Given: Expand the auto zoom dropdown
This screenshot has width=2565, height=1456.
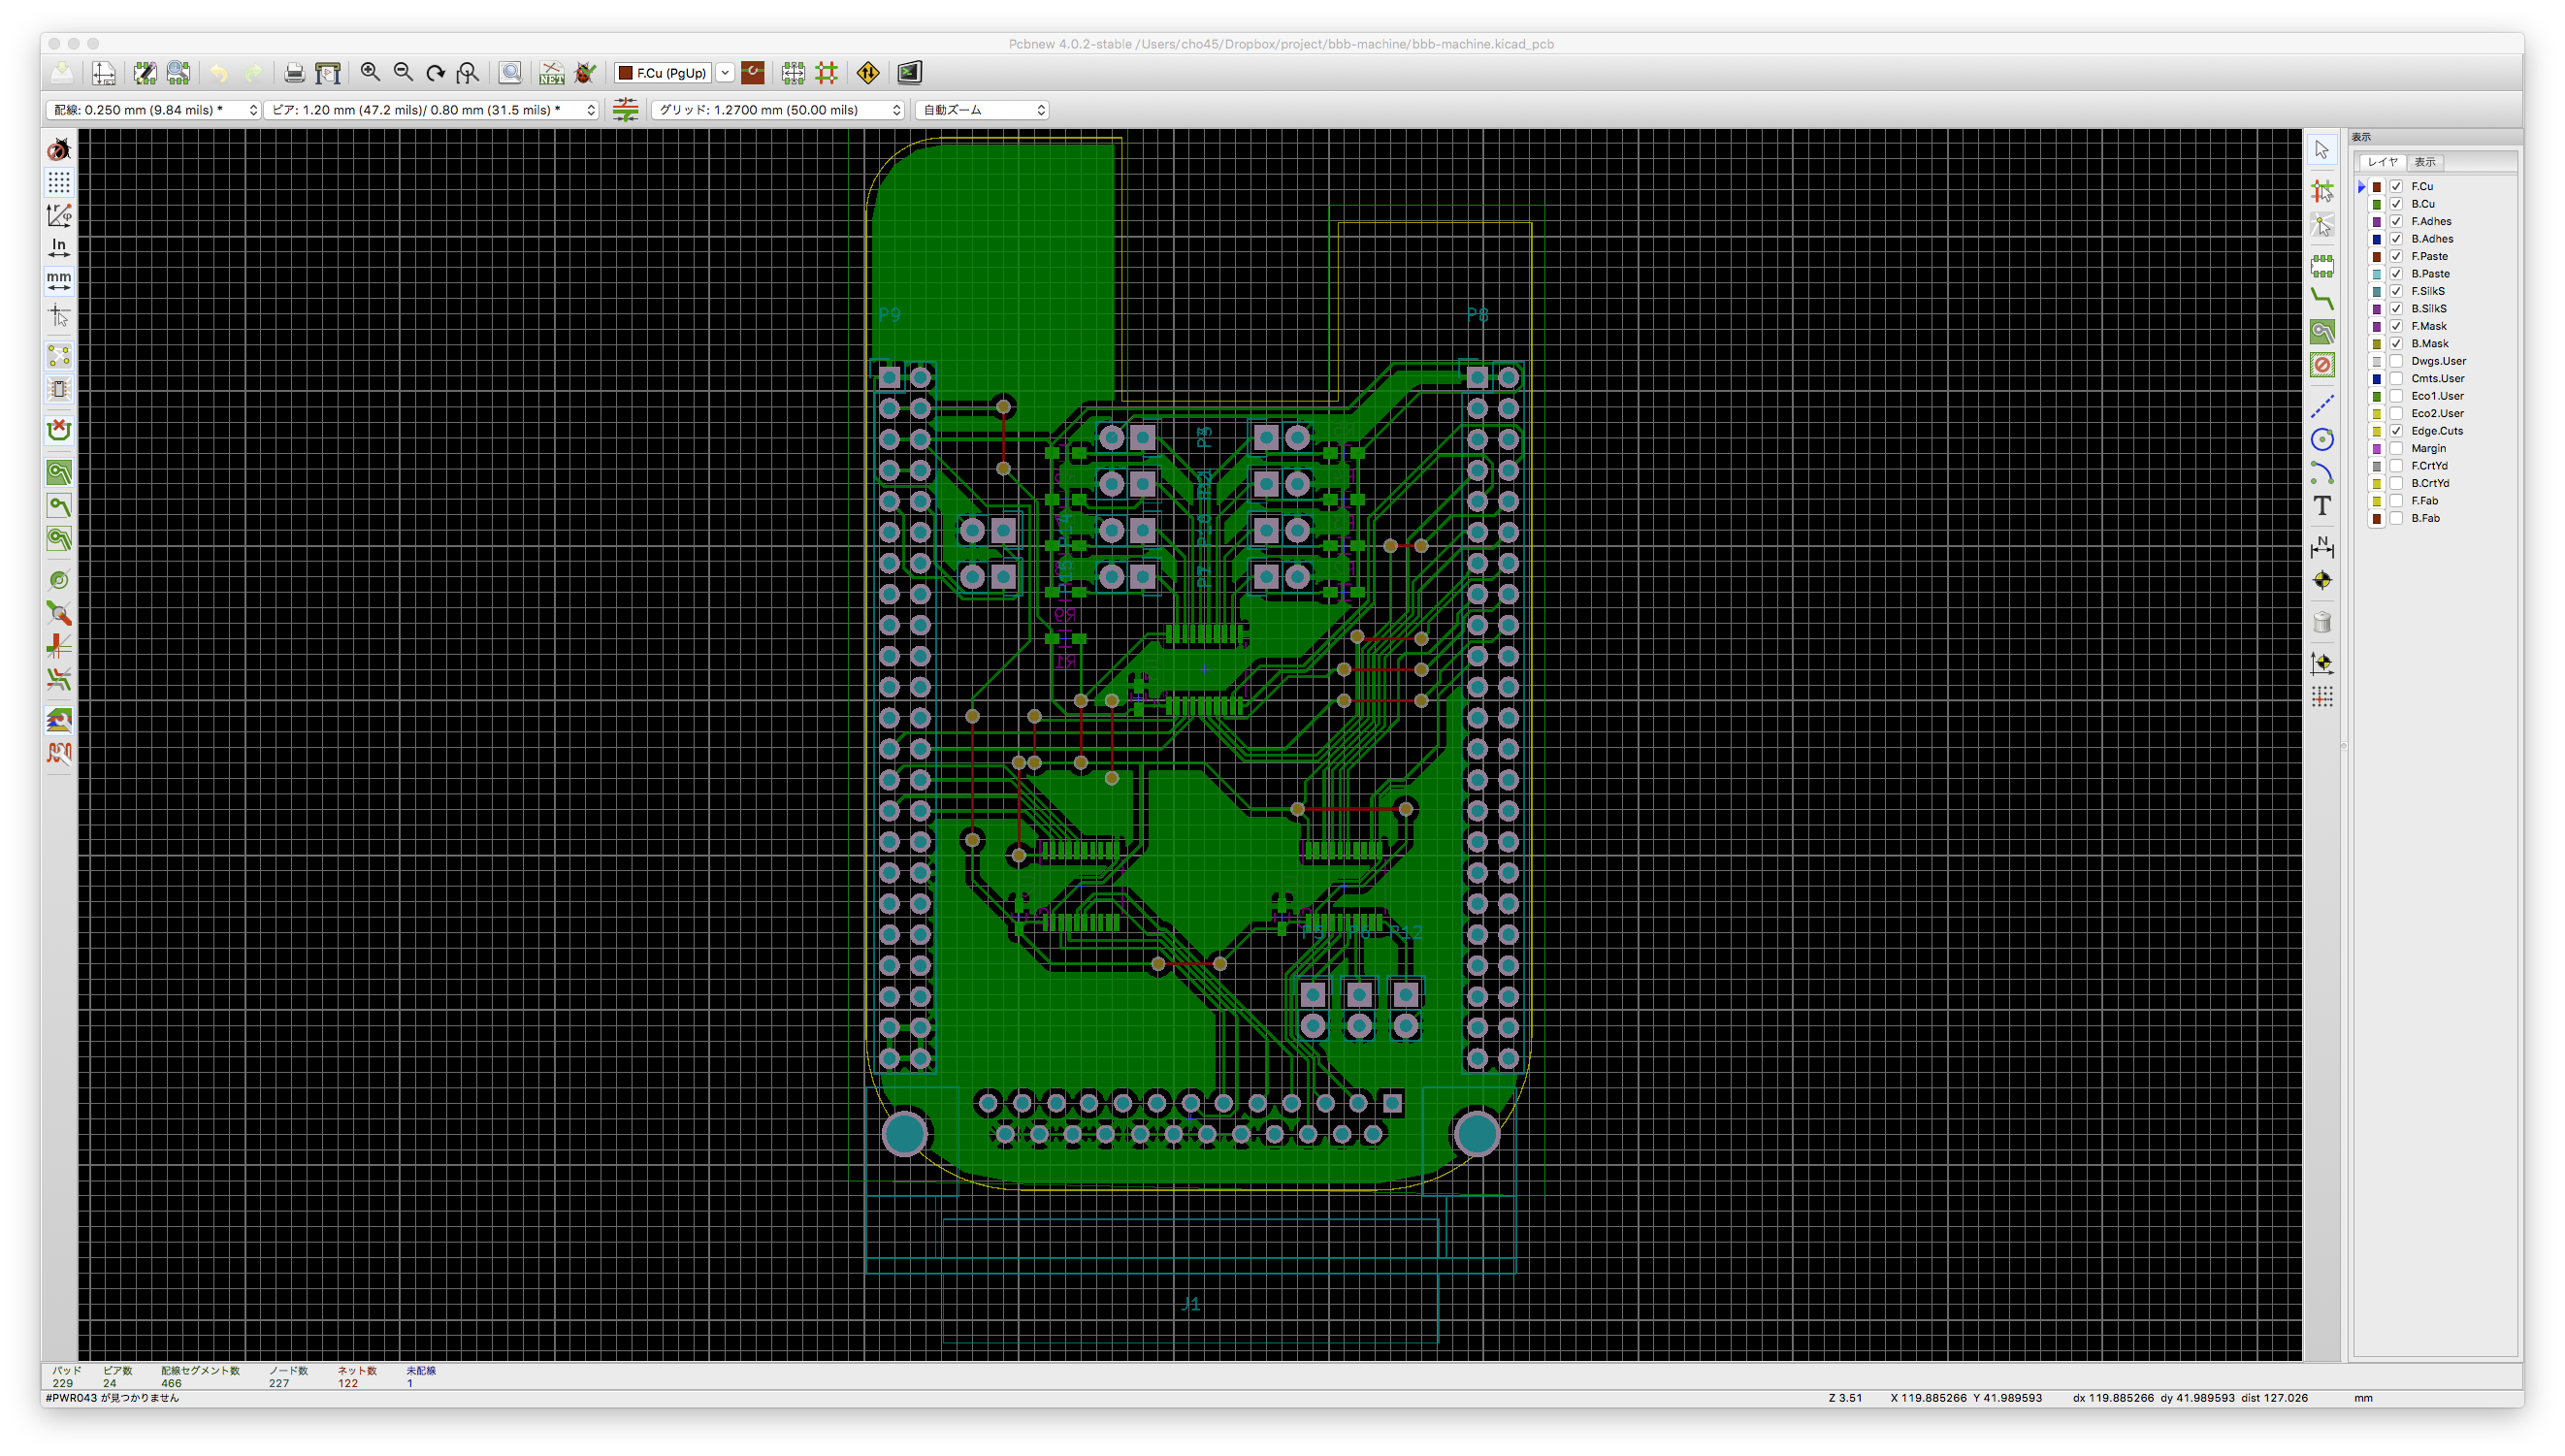Looking at the screenshot, I should click(981, 110).
